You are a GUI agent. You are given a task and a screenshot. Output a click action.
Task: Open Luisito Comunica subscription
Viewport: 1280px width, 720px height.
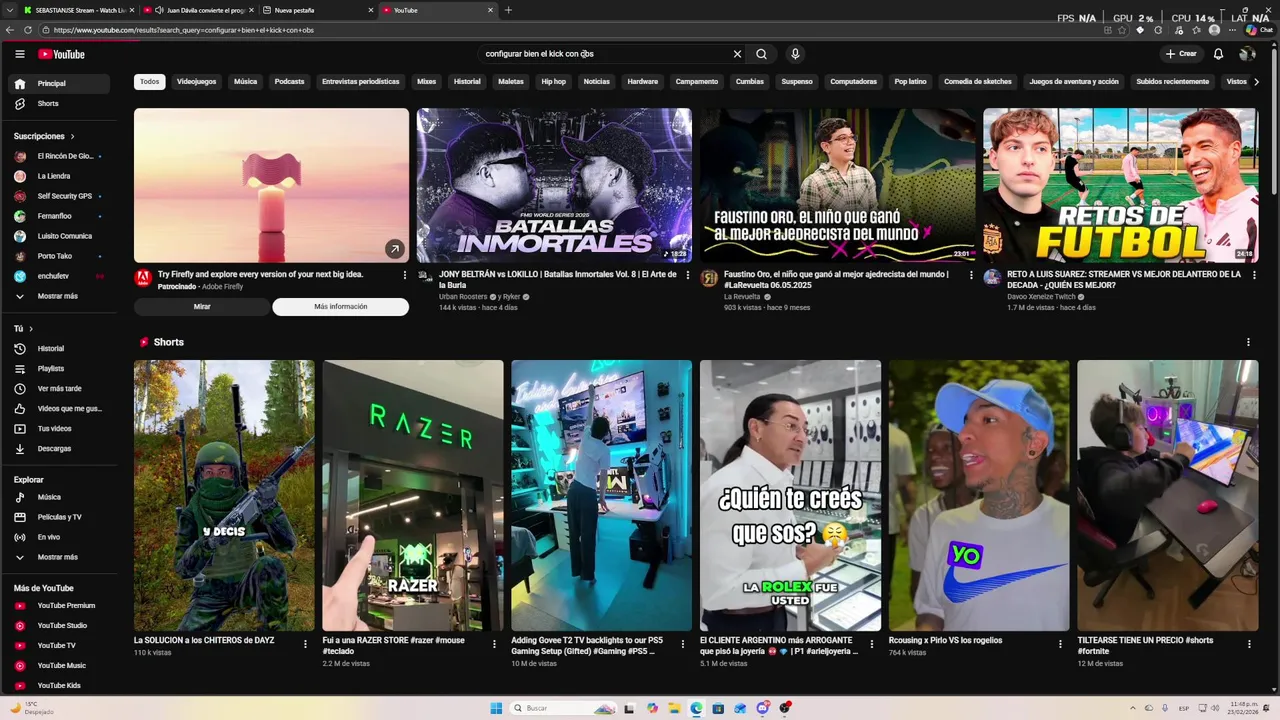(x=61, y=237)
